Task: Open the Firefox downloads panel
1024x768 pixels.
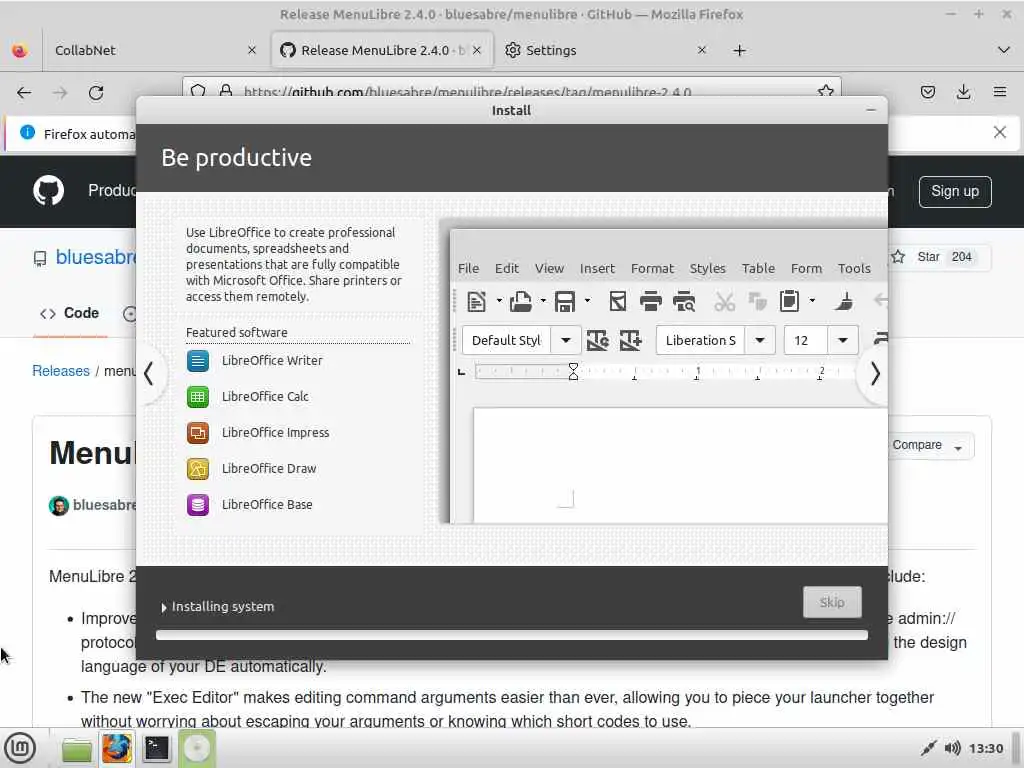Action: tap(963, 92)
